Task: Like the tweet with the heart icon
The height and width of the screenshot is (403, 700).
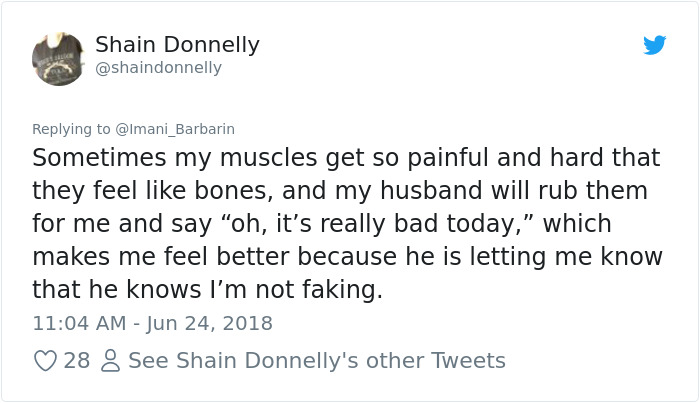Action: coord(45,360)
